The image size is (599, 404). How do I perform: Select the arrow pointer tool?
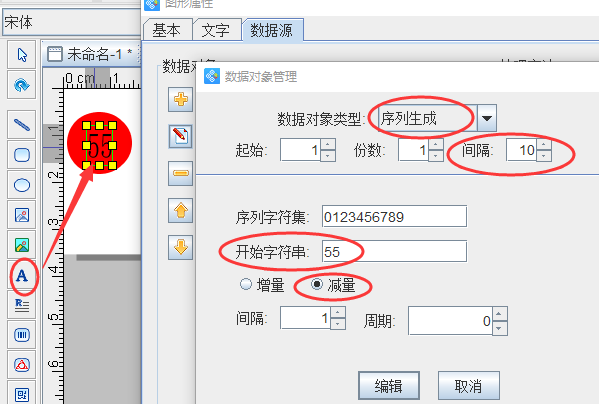(x=22, y=55)
